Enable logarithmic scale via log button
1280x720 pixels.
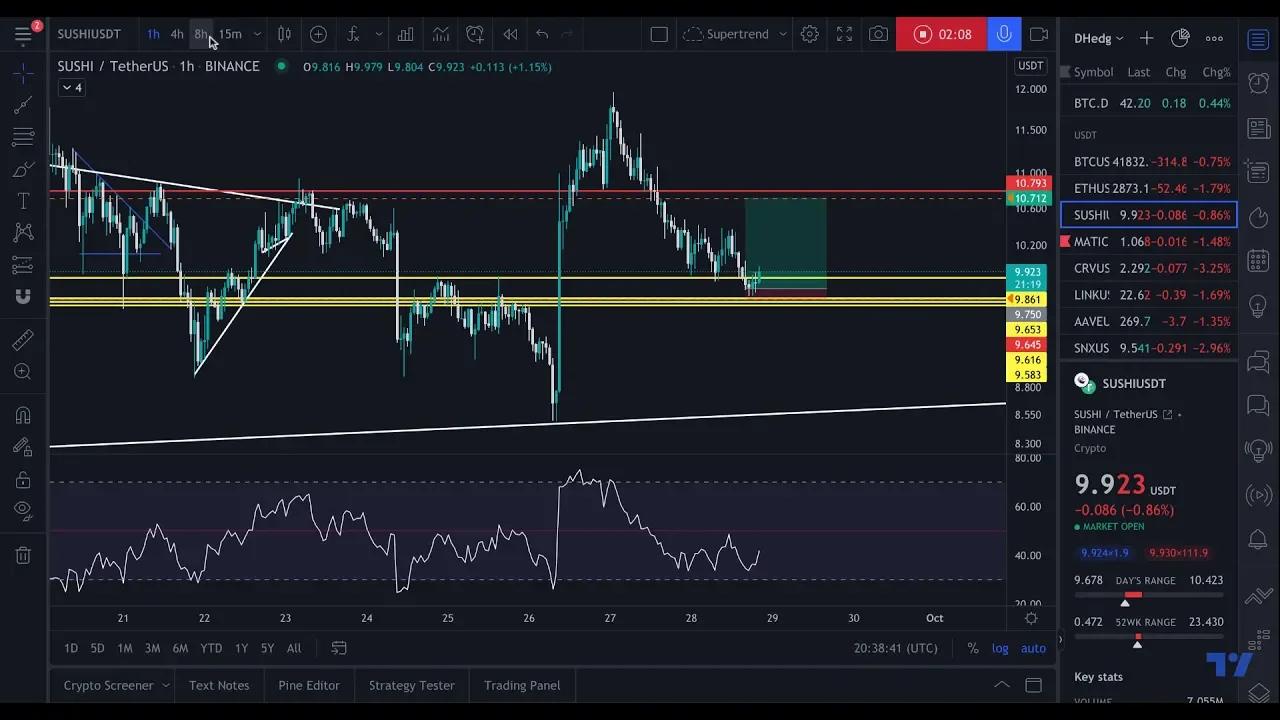tap(999, 648)
